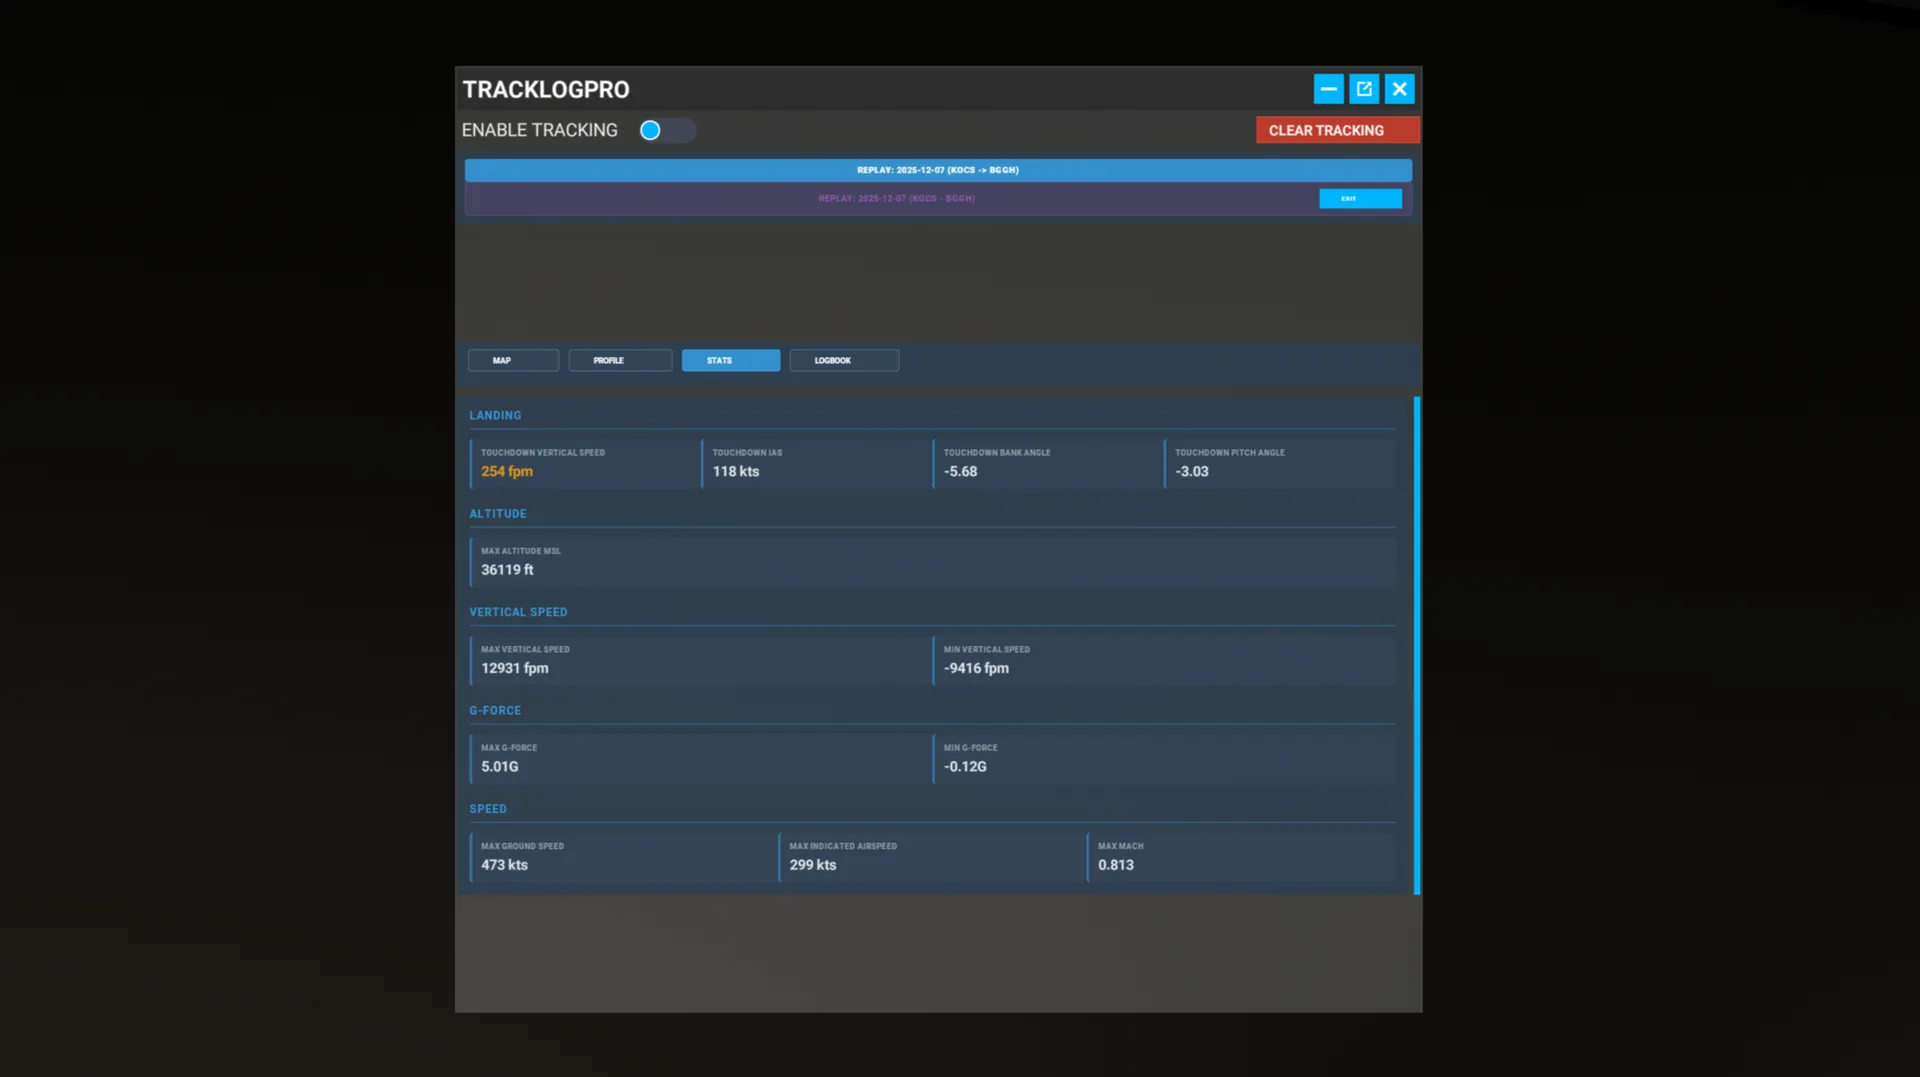Select the Touchdown IAS 118 kts card
This screenshot has height=1077, width=1920.
(815, 463)
